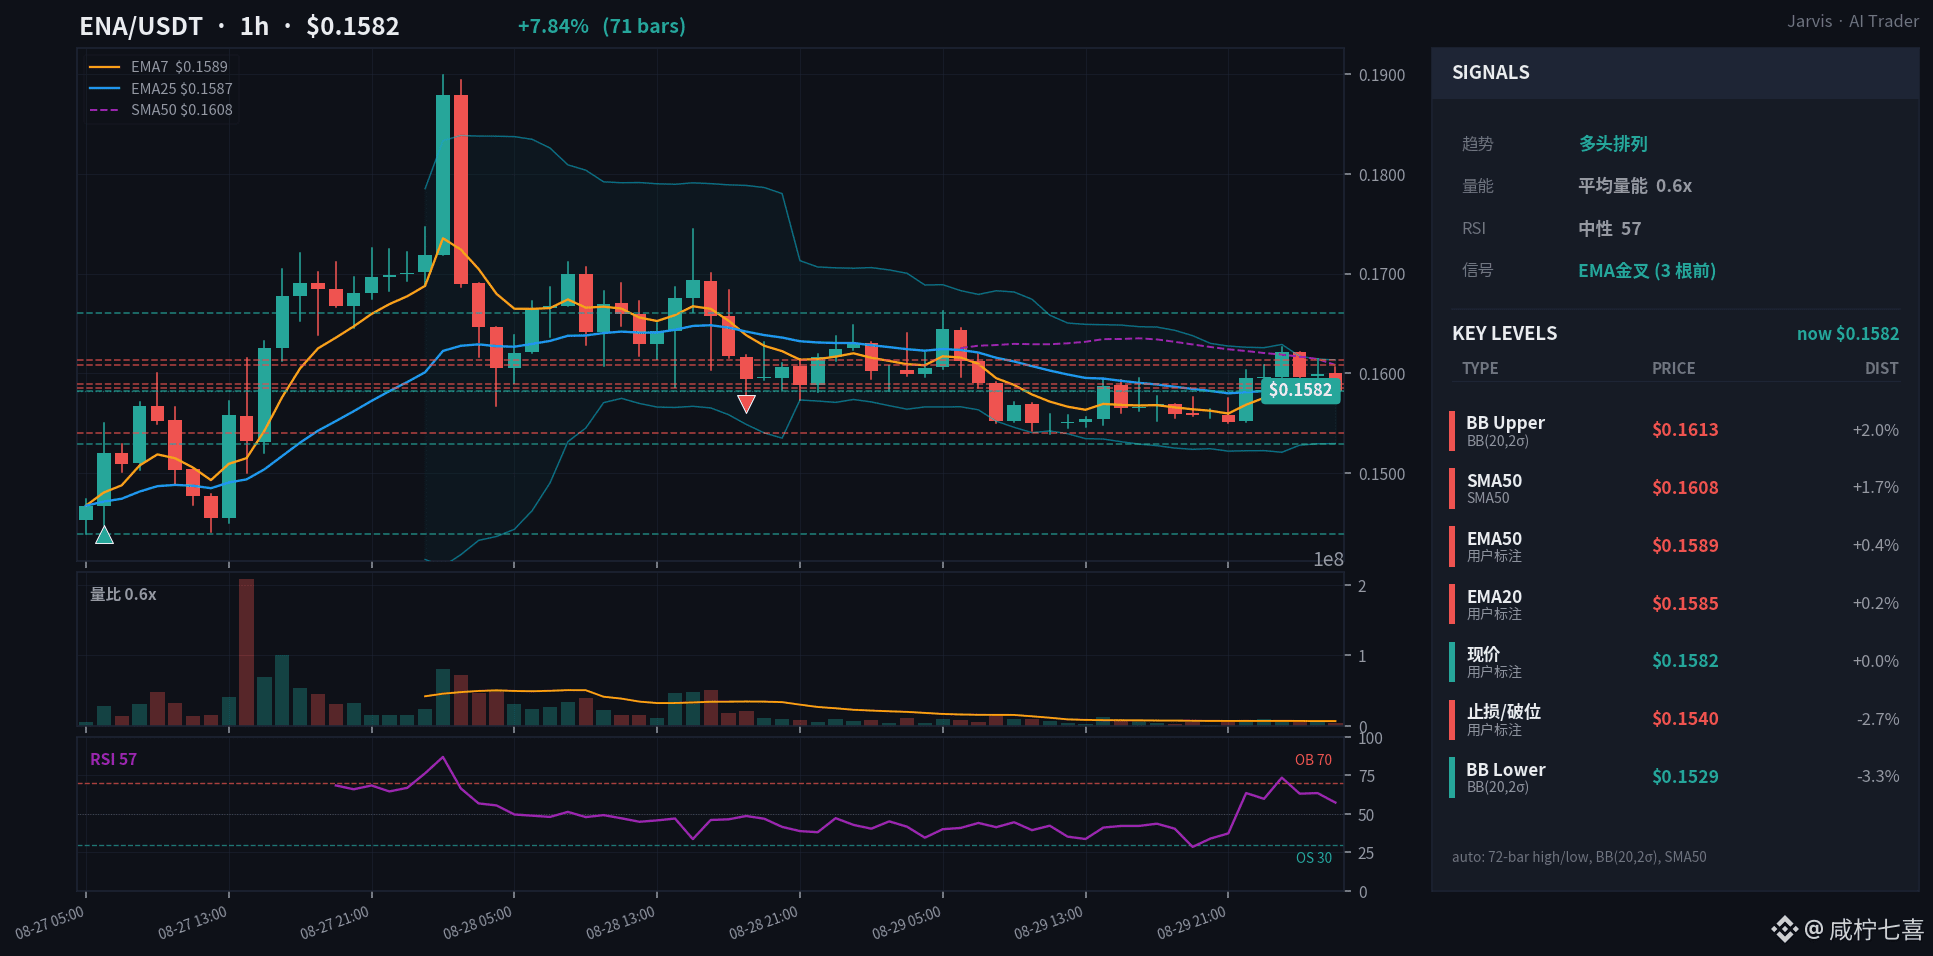Viewport: 1933px width, 956px height.
Task: Click the tallest red volume bar
Action: [x=246, y=652]
